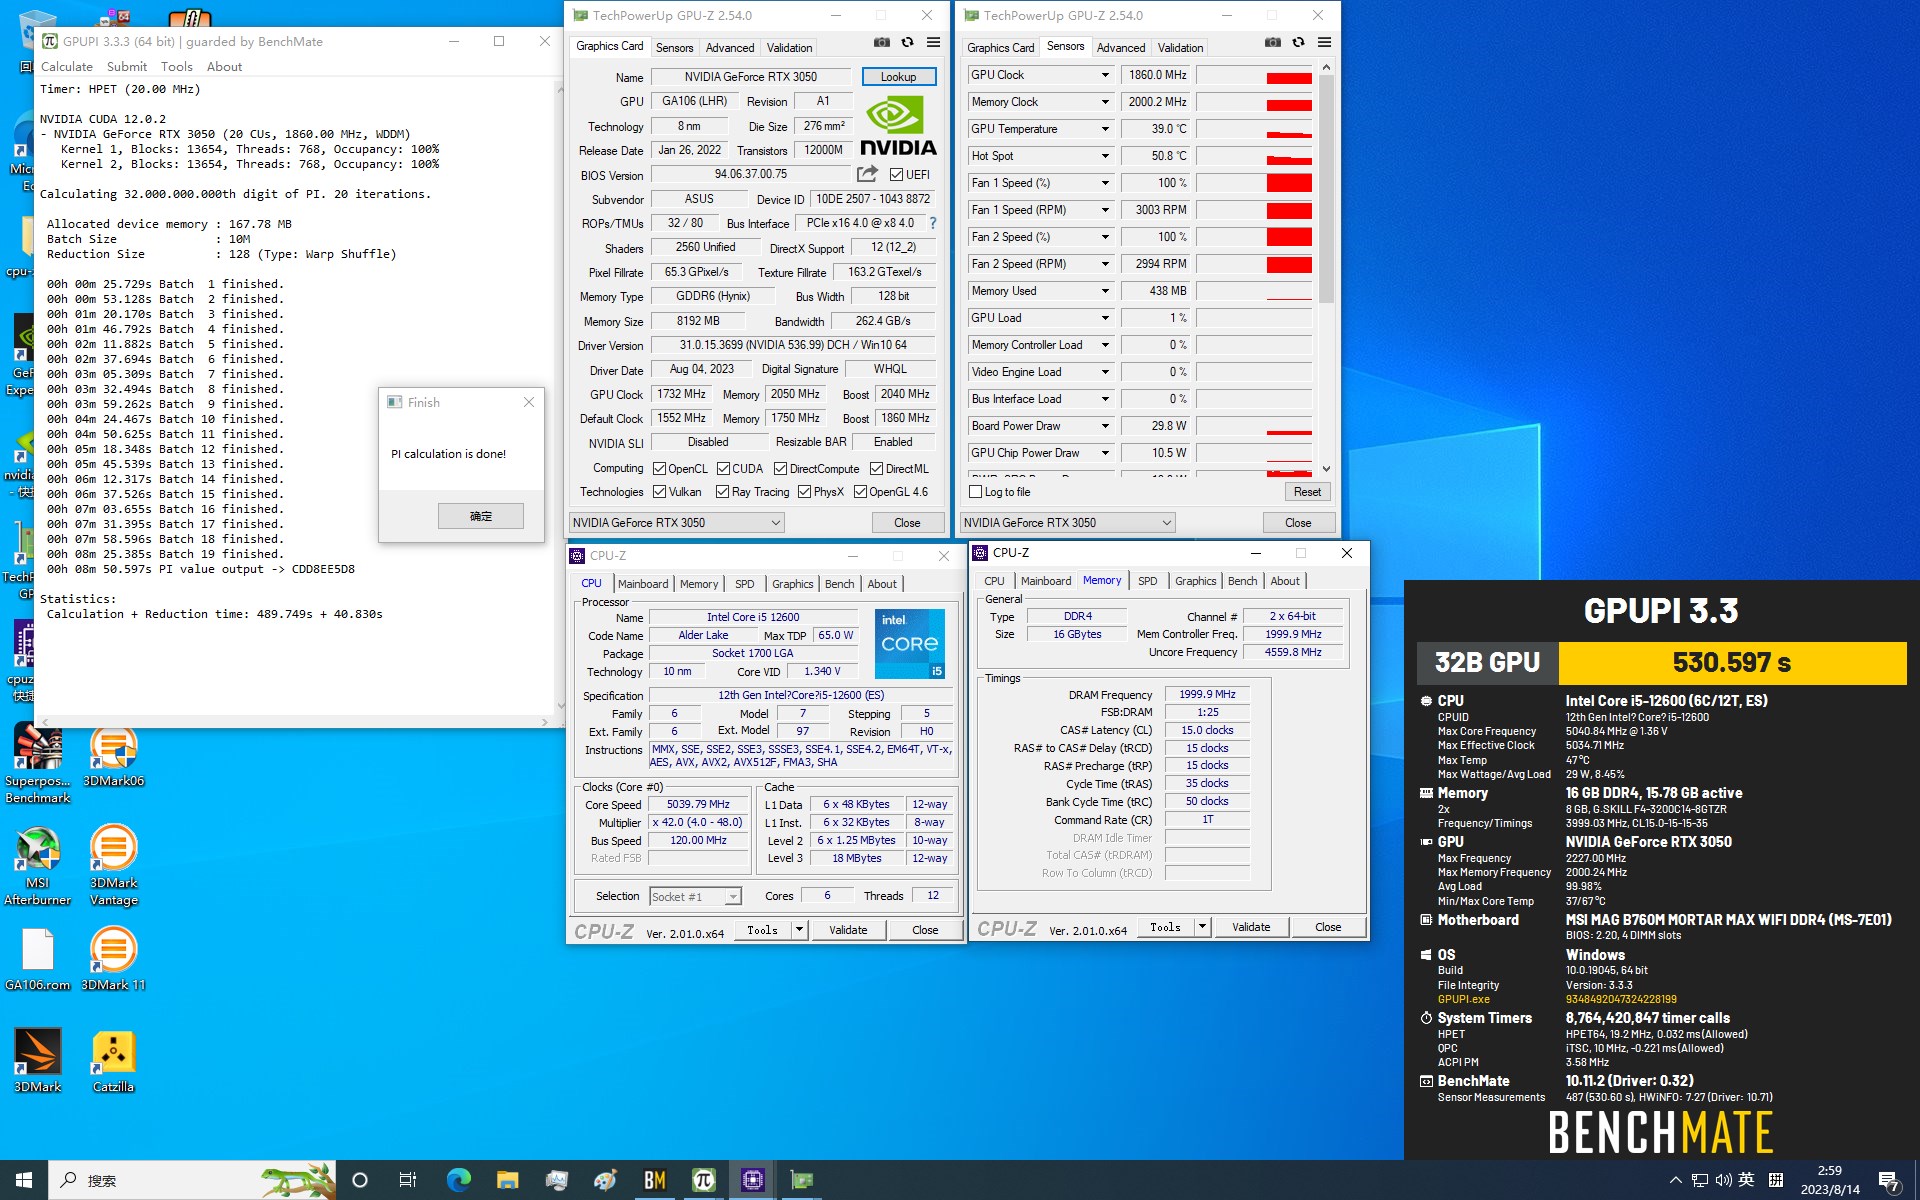Open the notification center icon
This screenshot has width=1920, height=1200.
click(1888, 1180)
